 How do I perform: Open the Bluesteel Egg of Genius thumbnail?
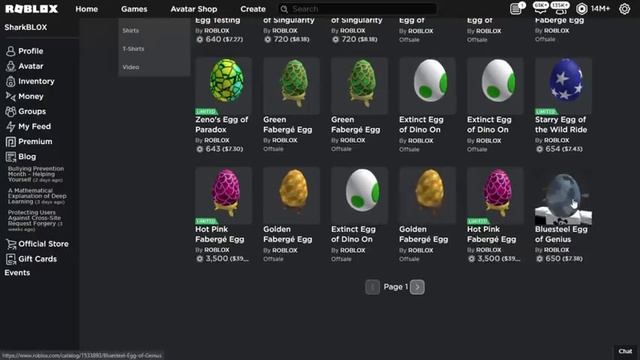(563, 196)
